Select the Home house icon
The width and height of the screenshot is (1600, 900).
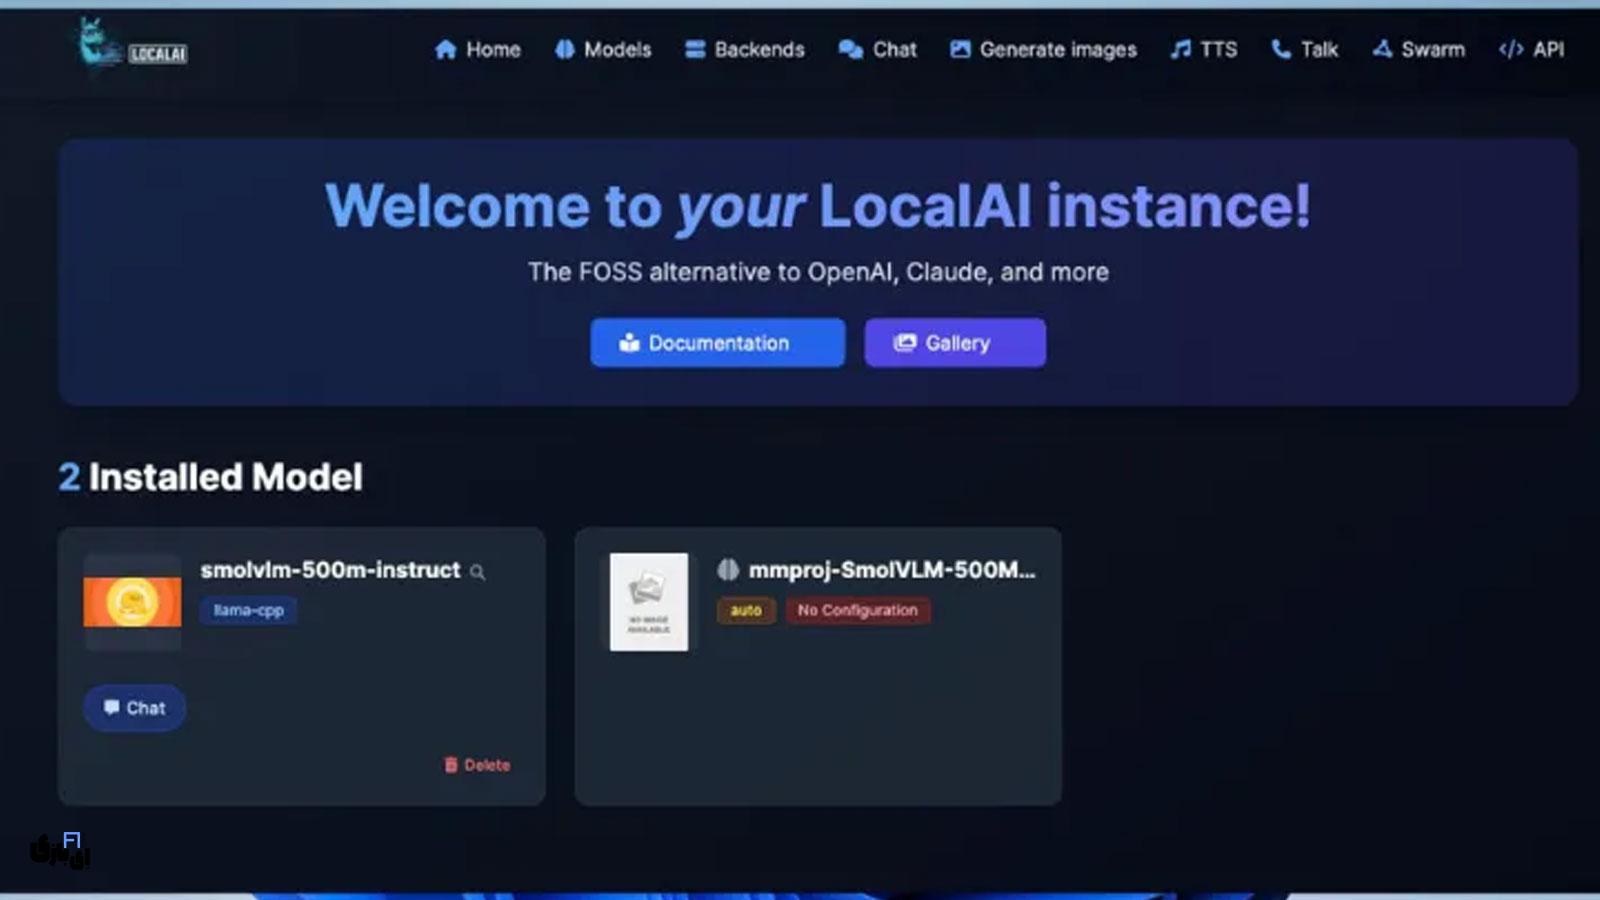(x=444, y=49)
